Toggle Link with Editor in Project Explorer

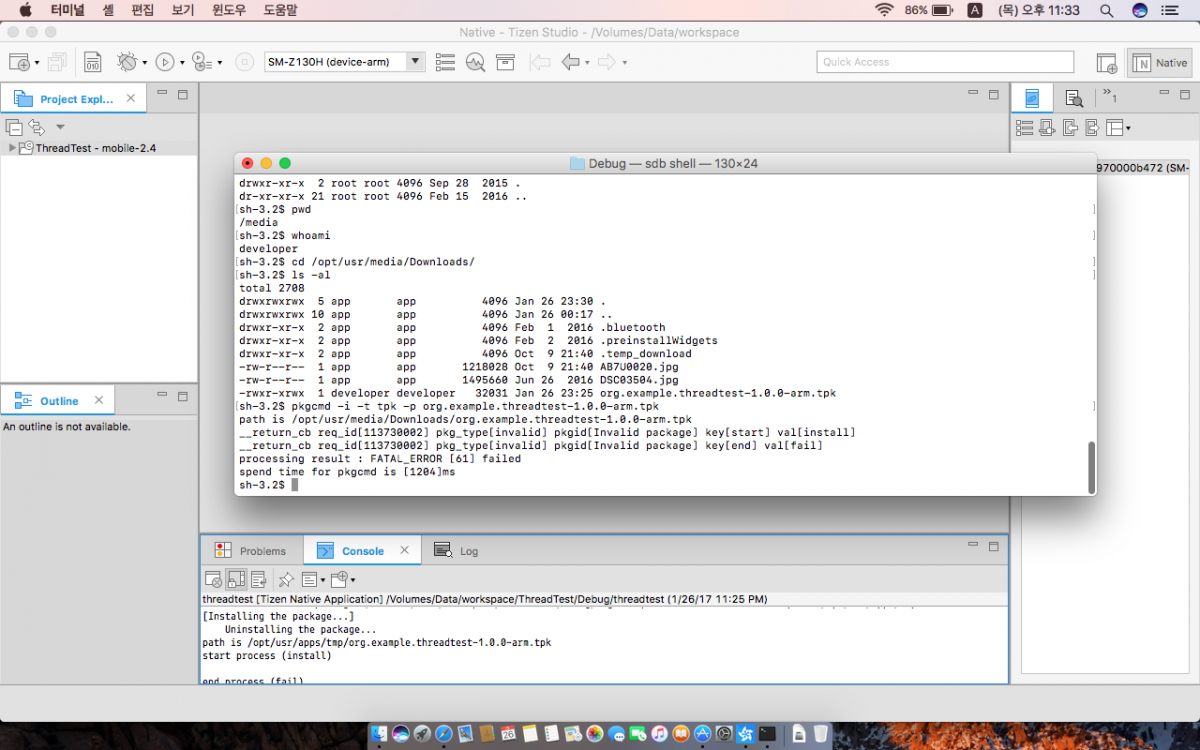[36, 127]
